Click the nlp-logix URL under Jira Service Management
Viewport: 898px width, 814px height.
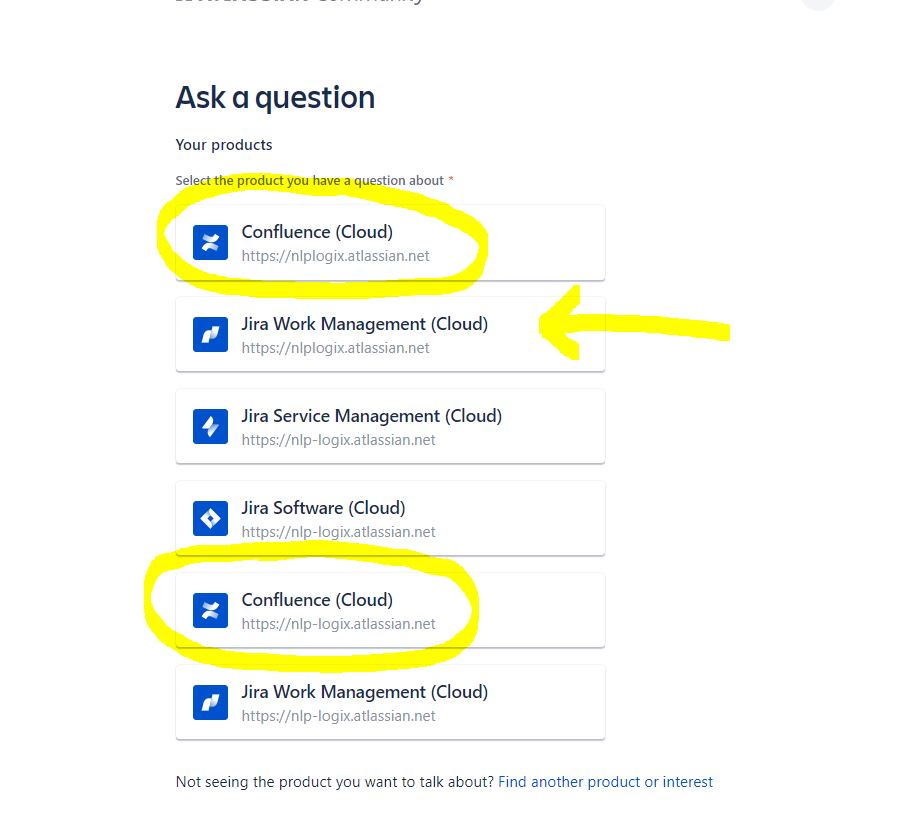point(338,440)
